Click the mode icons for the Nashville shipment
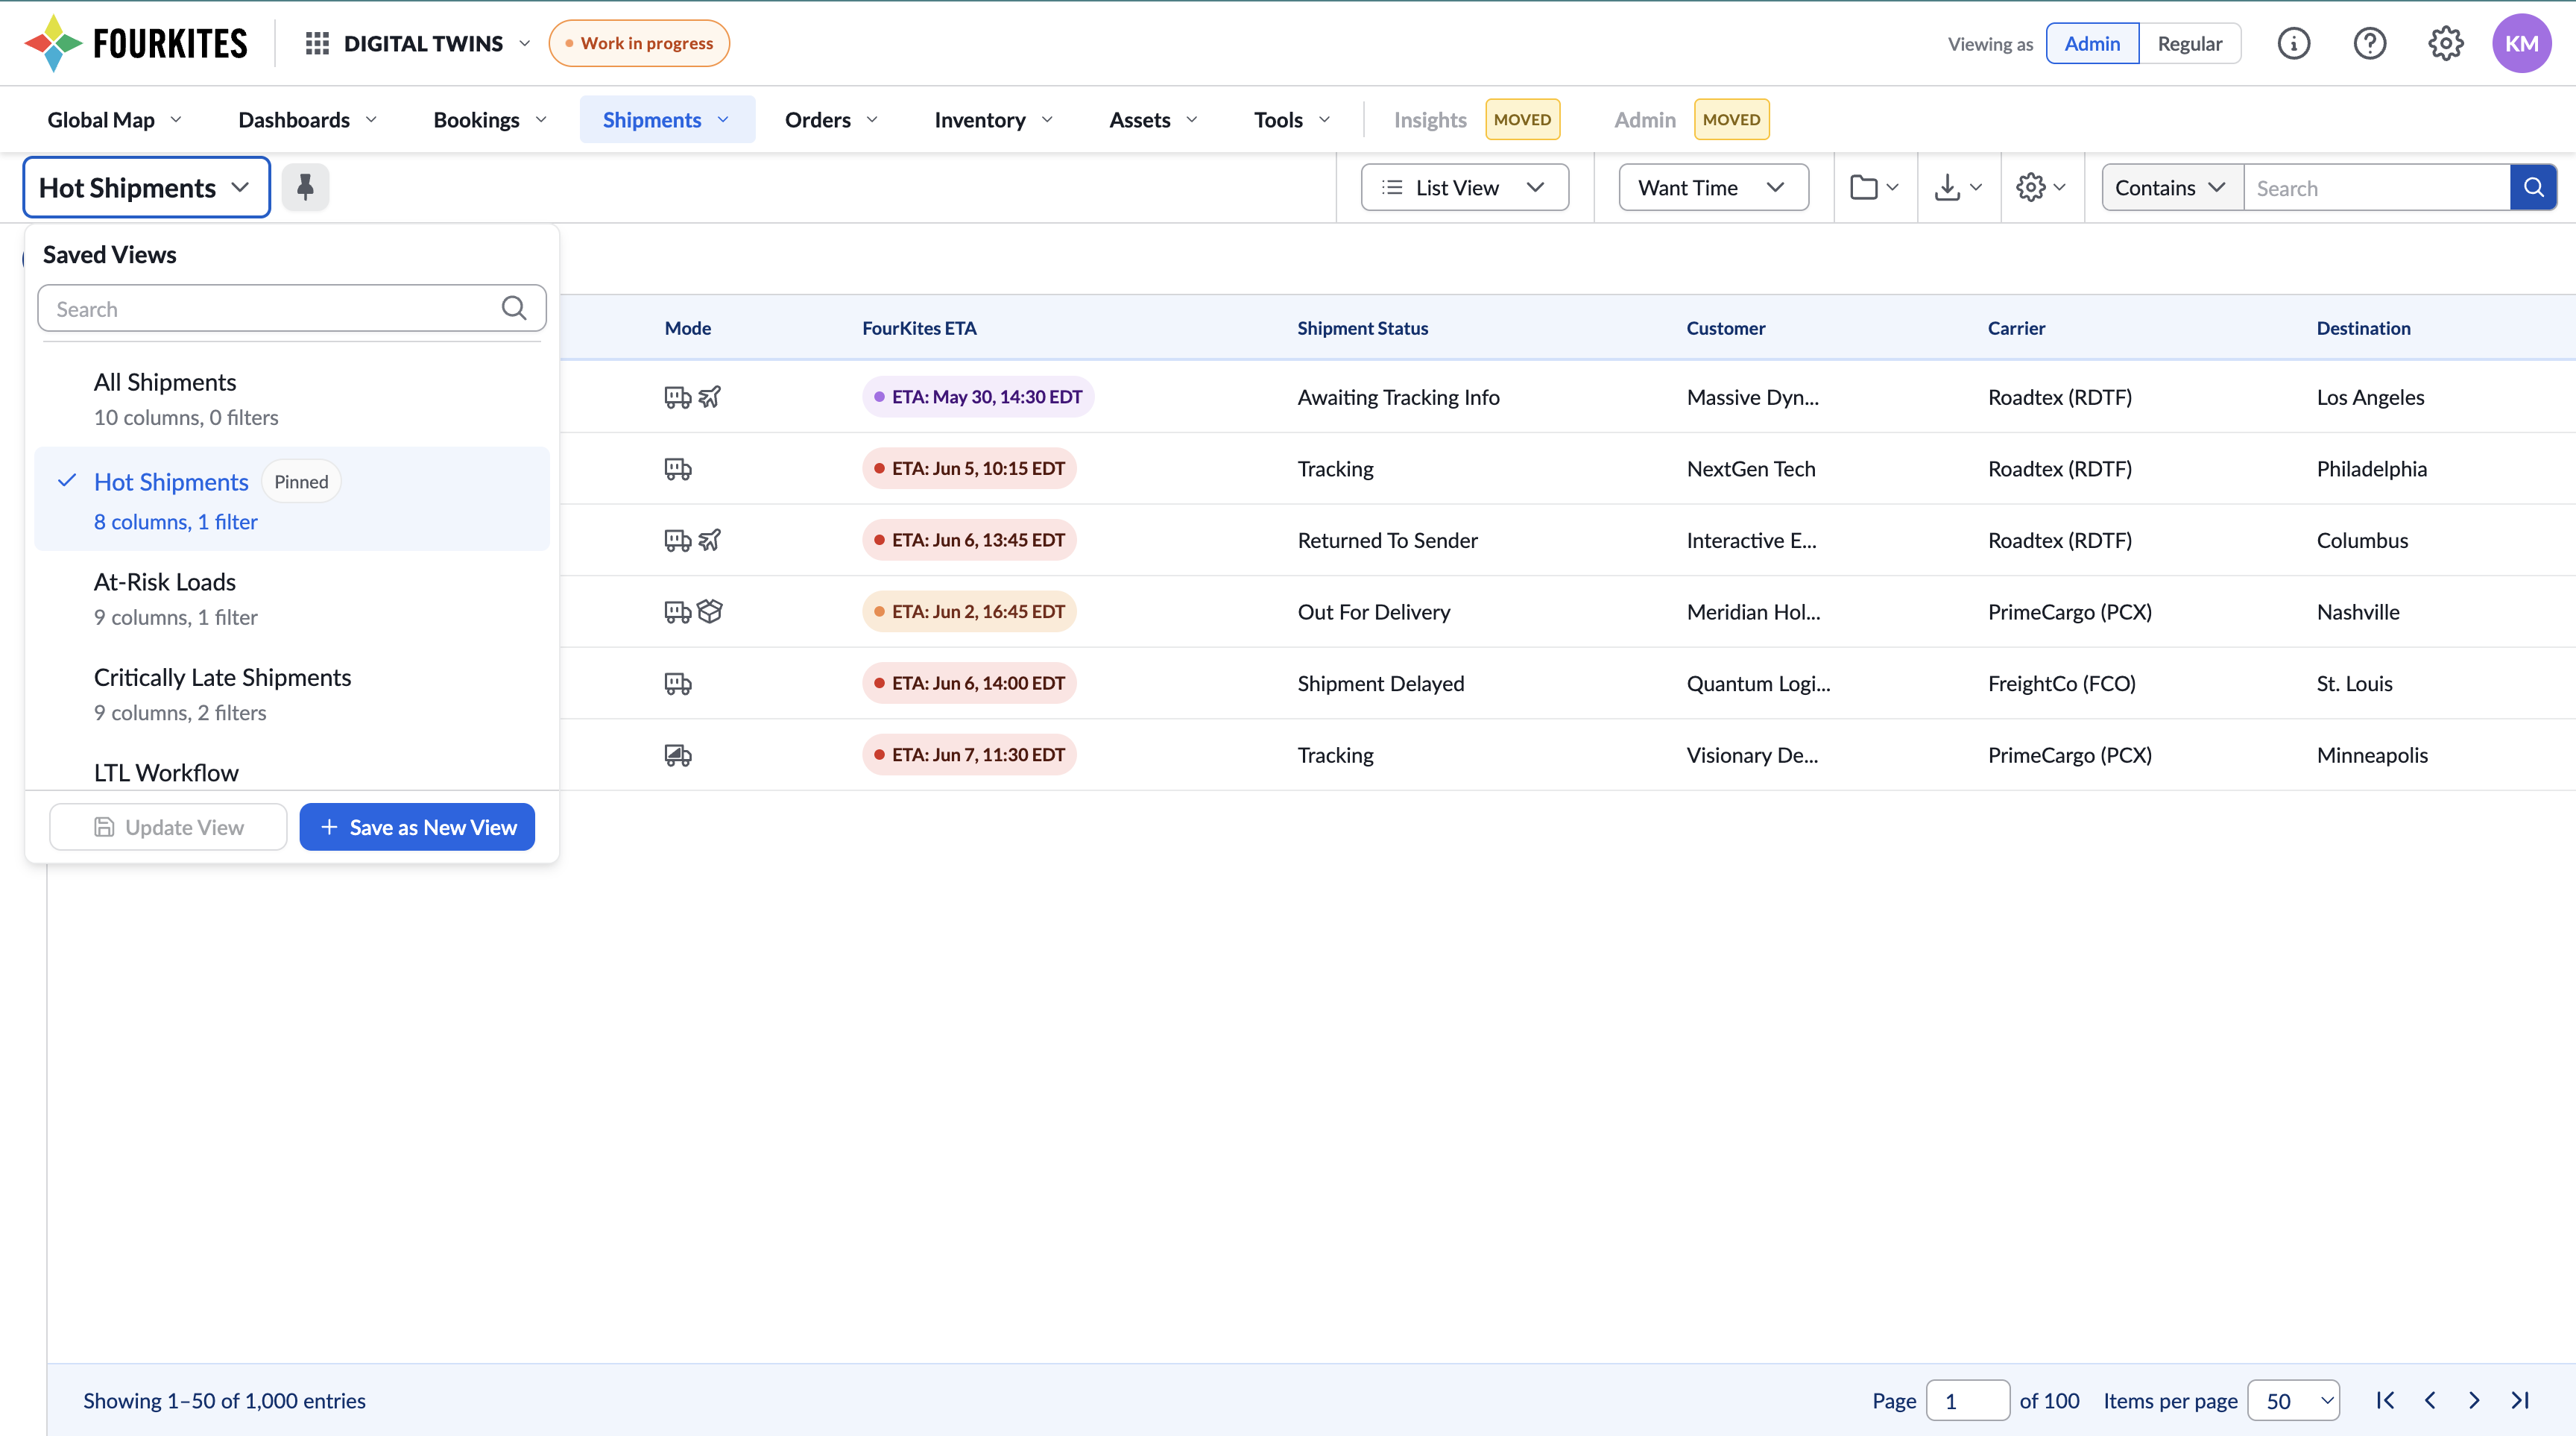2576x1436 pixels. pos(693,612)
